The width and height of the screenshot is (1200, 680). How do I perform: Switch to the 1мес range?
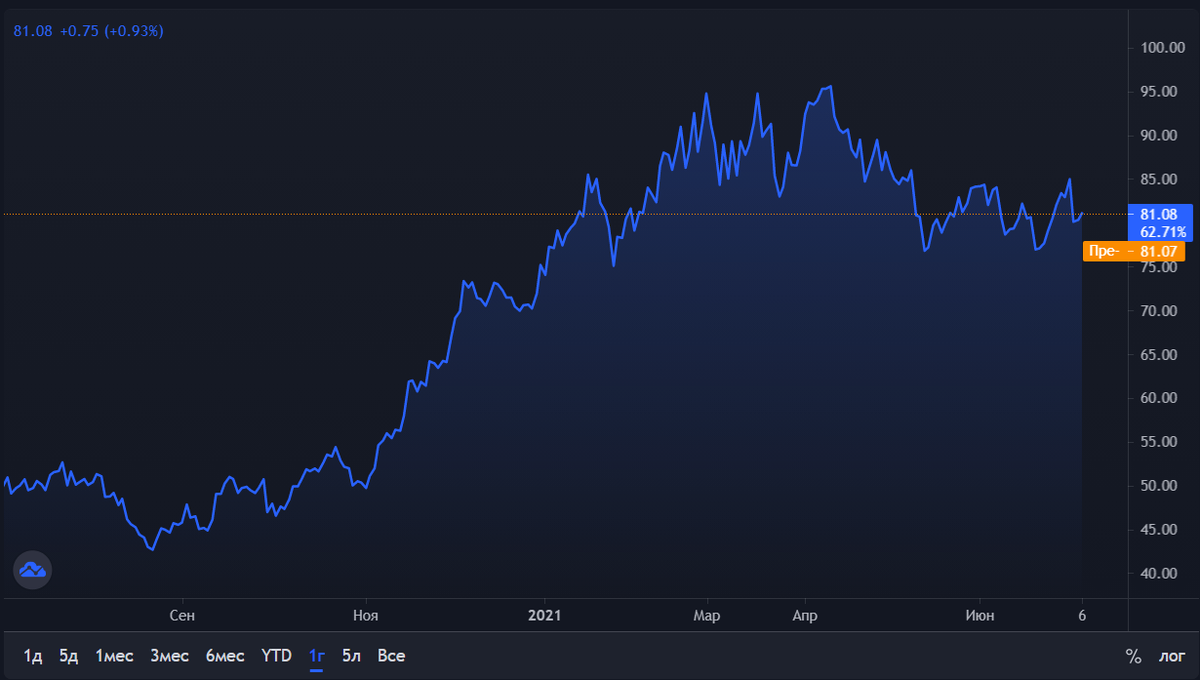coord(114,656)
